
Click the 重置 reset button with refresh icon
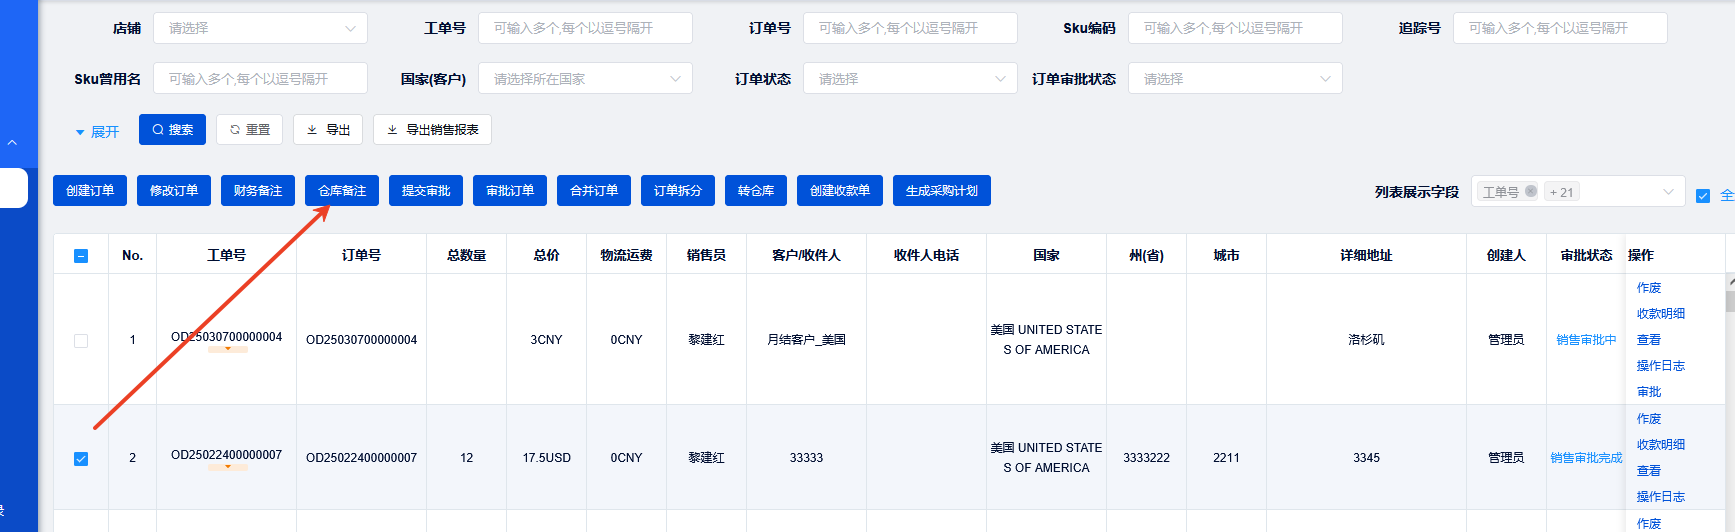tap(249, 130)
